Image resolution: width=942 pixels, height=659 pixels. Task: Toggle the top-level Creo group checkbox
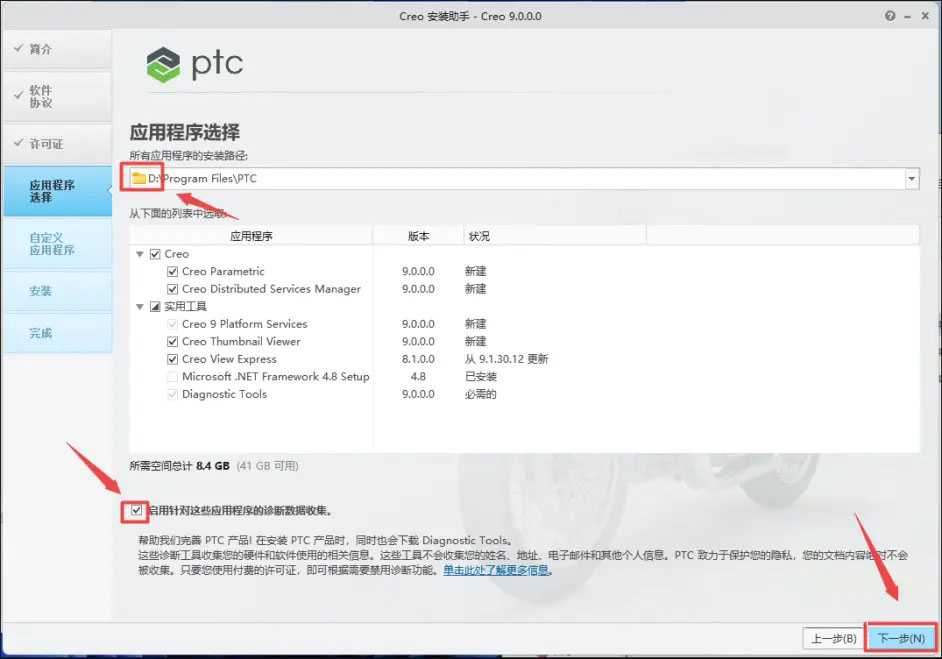[x=155, y=254]
